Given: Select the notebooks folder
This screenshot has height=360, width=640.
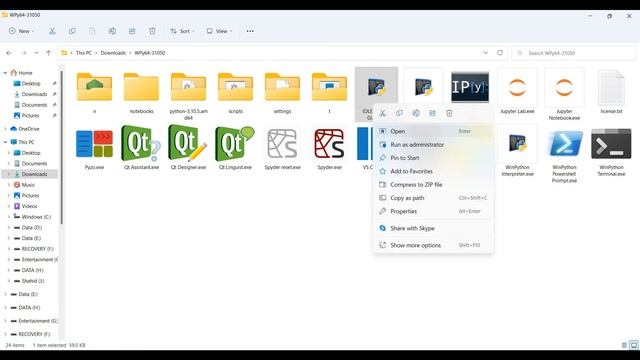Looking at the screenshot, I should 141,87.
